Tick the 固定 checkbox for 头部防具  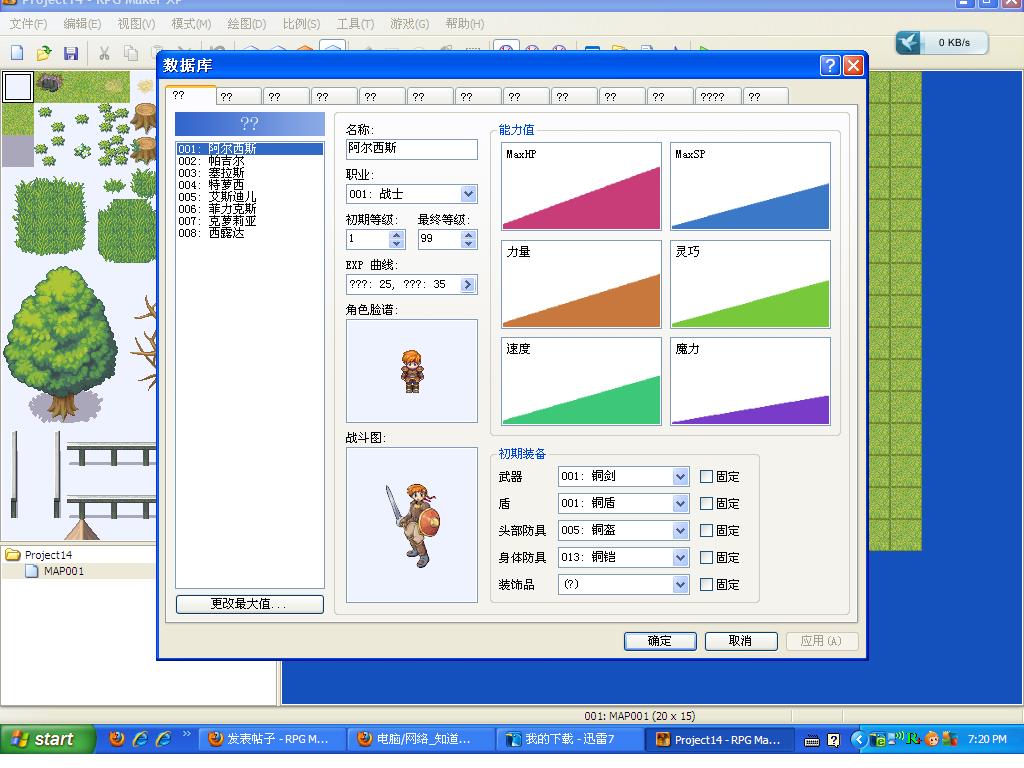point(706,530)
